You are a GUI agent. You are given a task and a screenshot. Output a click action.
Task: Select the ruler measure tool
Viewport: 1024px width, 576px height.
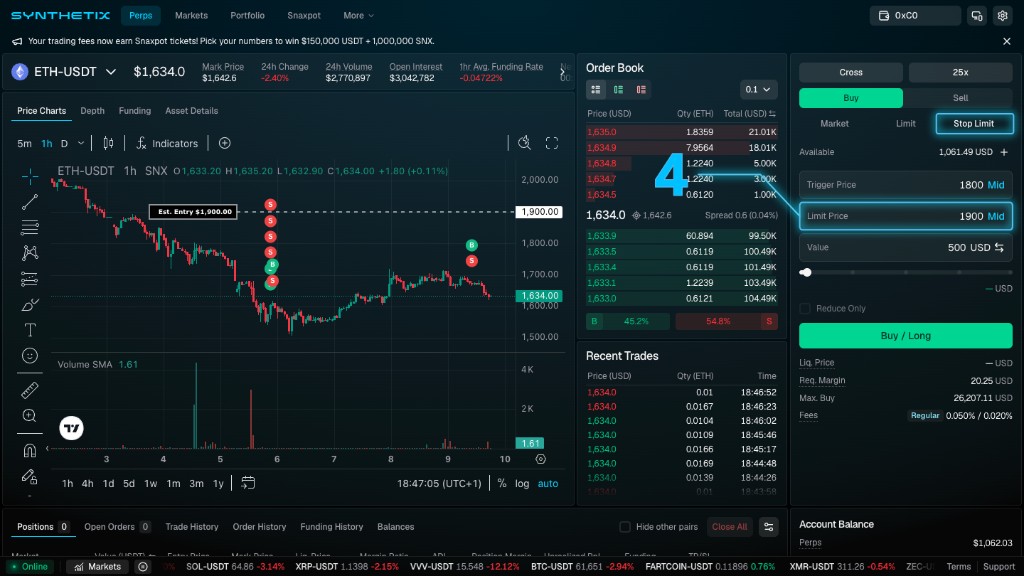click(29, 390)
